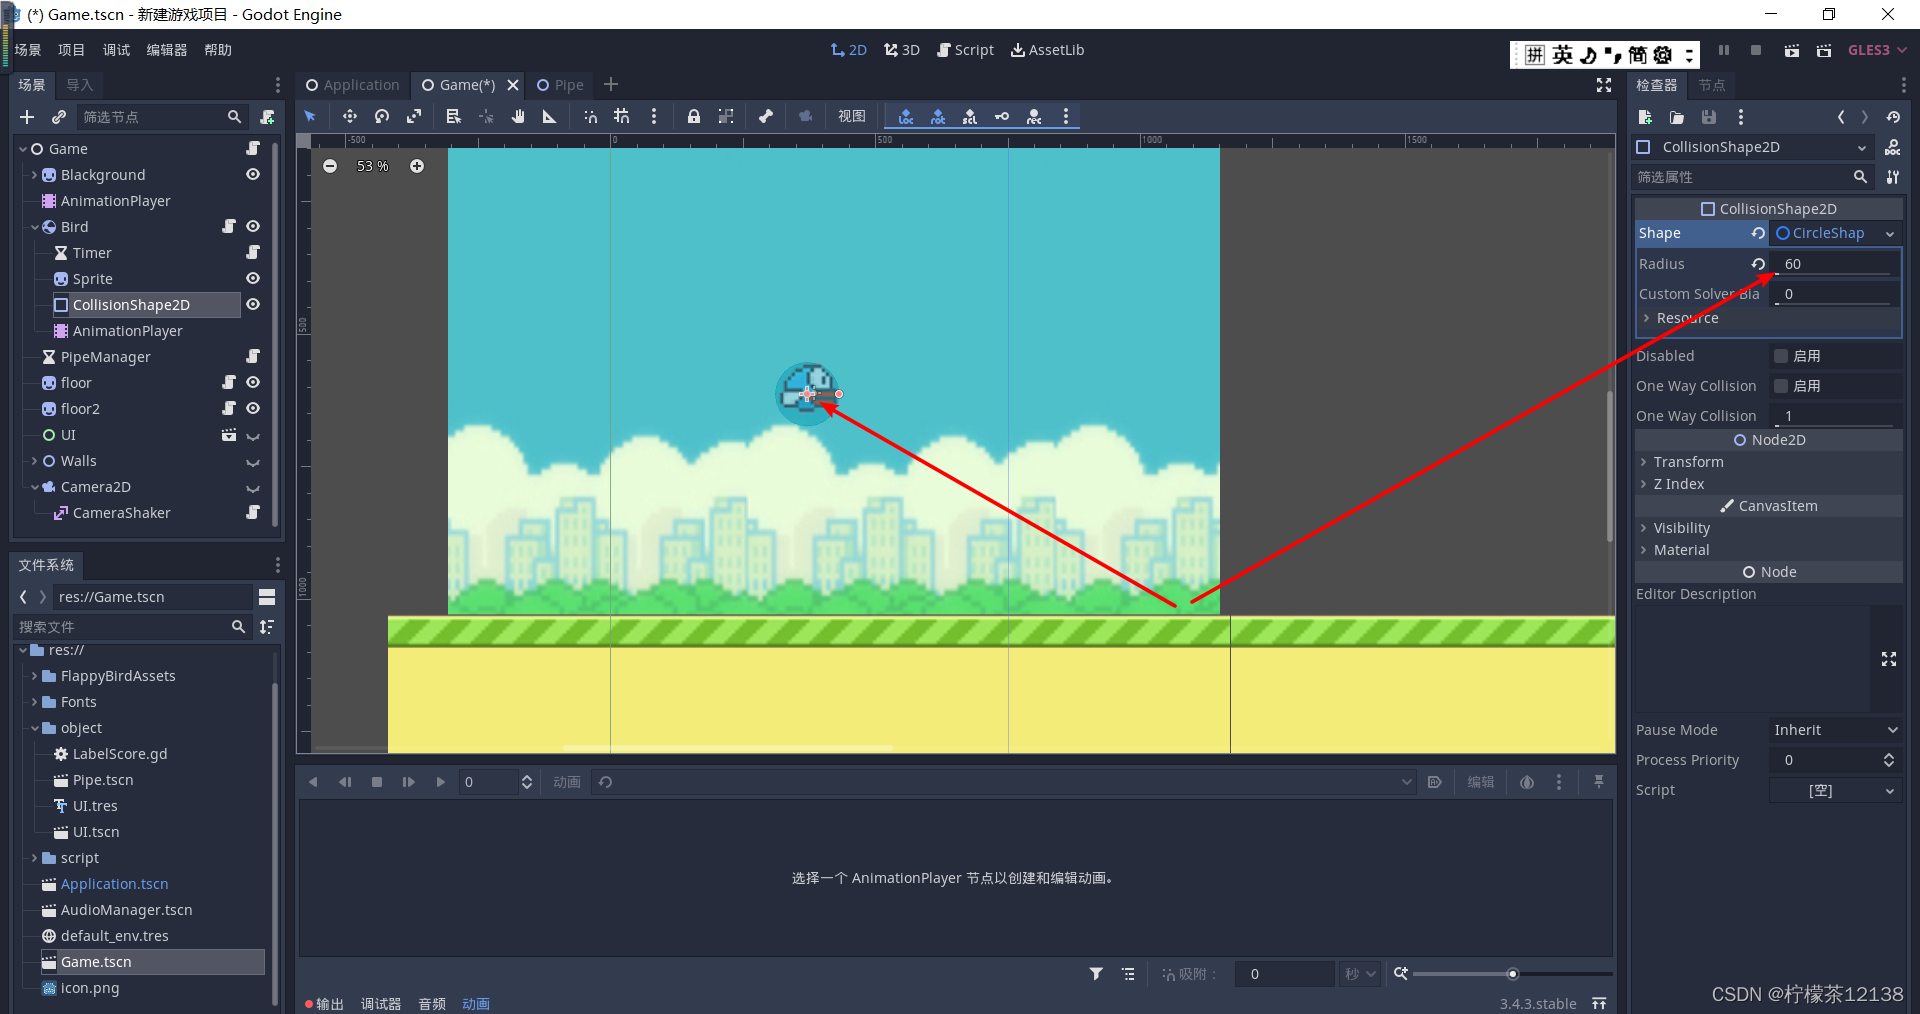Activate the Scale Mode tool
Viewport: 1920px width, 1014px height.
(x=414, y=117)
